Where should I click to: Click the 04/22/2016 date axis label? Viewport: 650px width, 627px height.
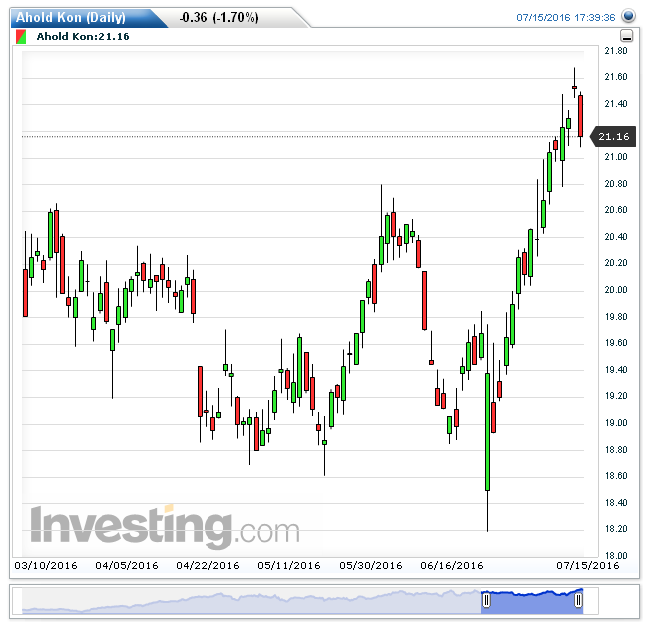click(x=208, y=565)
